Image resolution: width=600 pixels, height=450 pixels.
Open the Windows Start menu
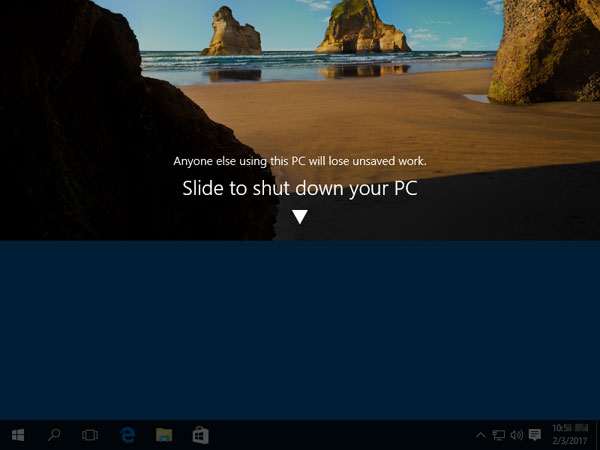point(17,435)
